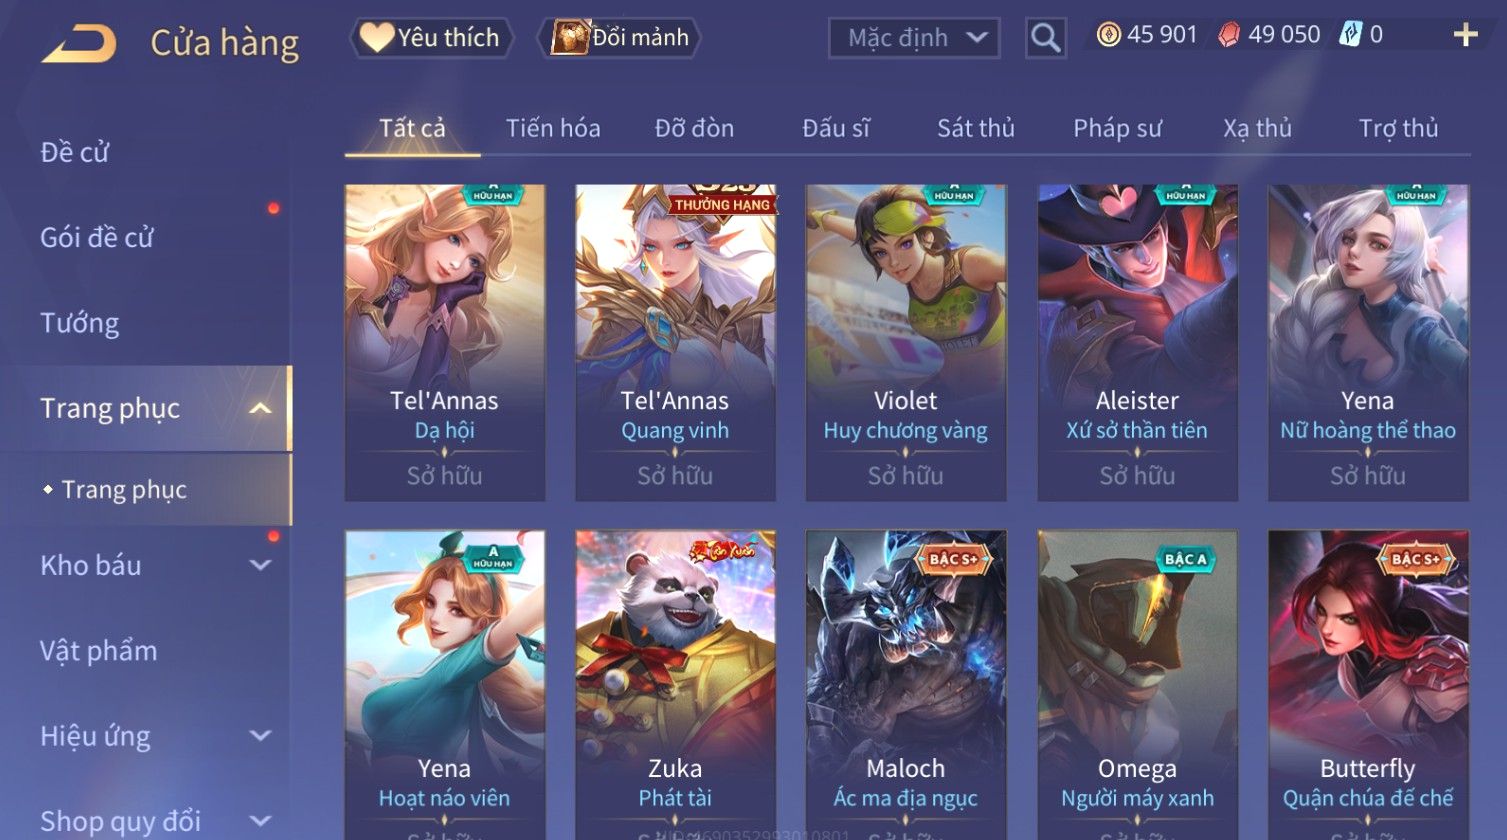Select Violet Huy chương vàng skin card
The image size is (1507, 840).
[x=906, y=342]
